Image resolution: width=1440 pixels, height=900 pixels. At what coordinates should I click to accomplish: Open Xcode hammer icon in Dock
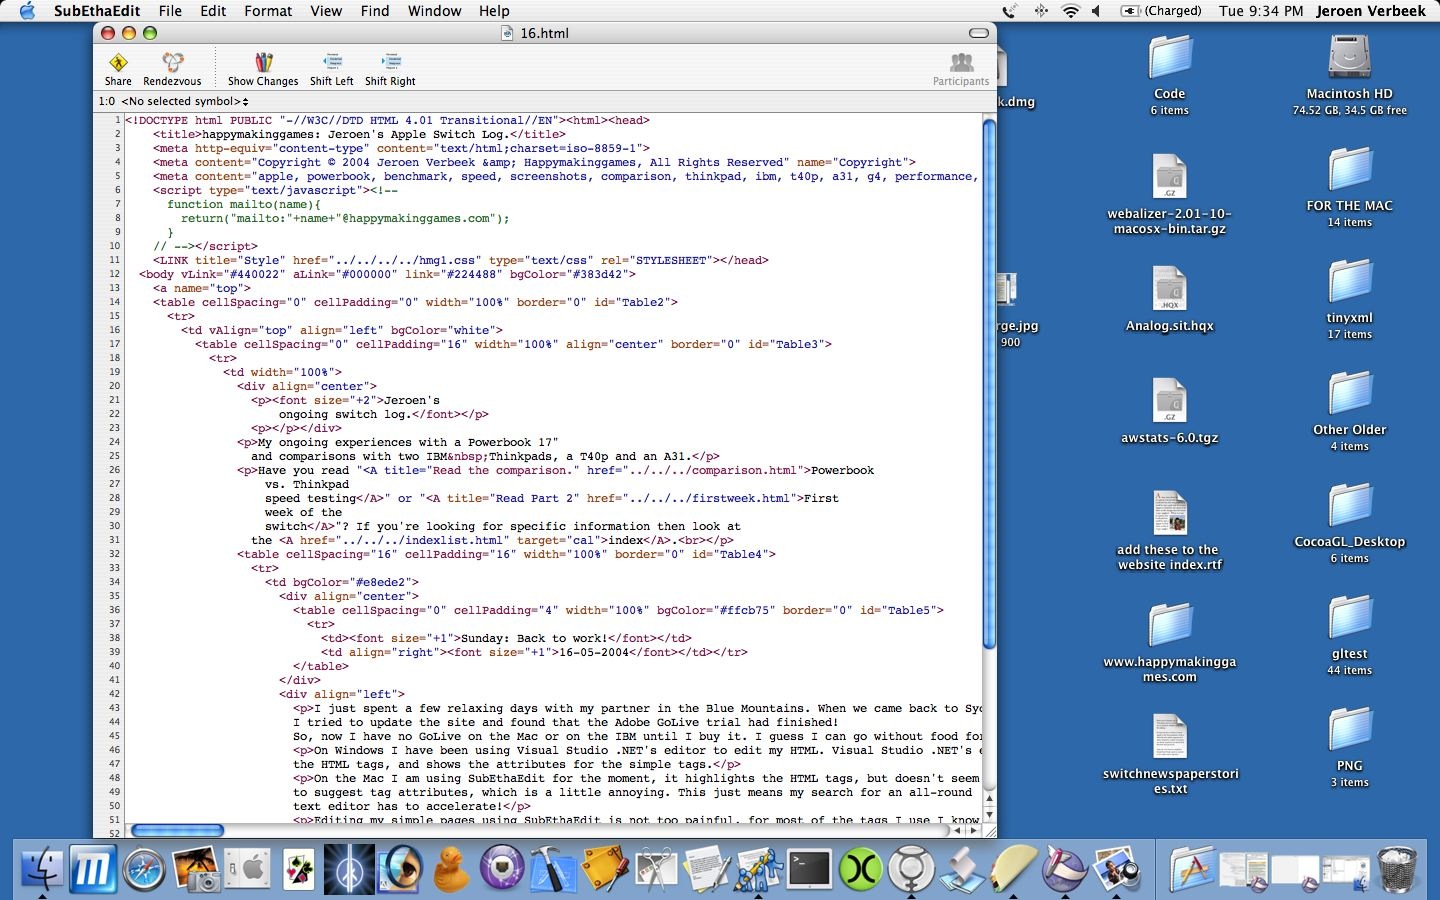click(x=553, y=868)
